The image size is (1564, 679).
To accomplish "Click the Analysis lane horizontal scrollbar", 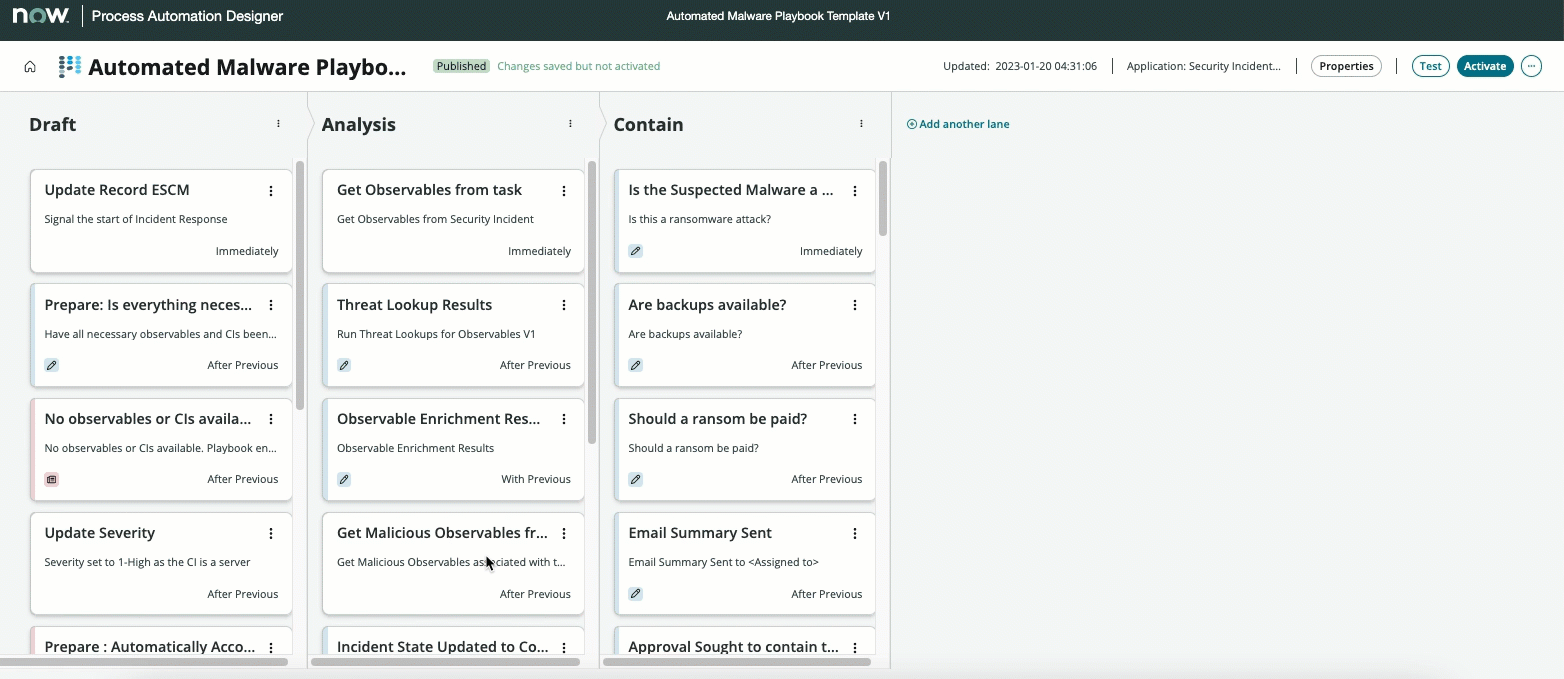I will (446, 661).
